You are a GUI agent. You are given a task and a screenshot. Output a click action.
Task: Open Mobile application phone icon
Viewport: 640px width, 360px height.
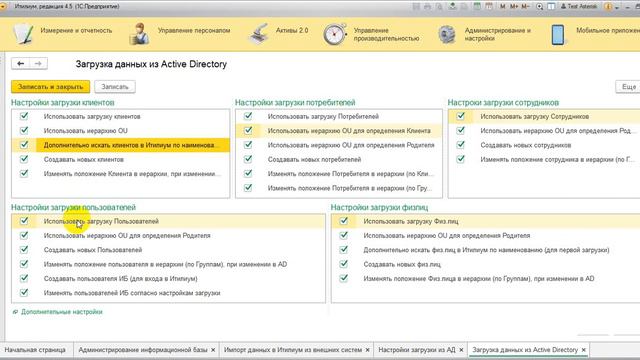558,35
